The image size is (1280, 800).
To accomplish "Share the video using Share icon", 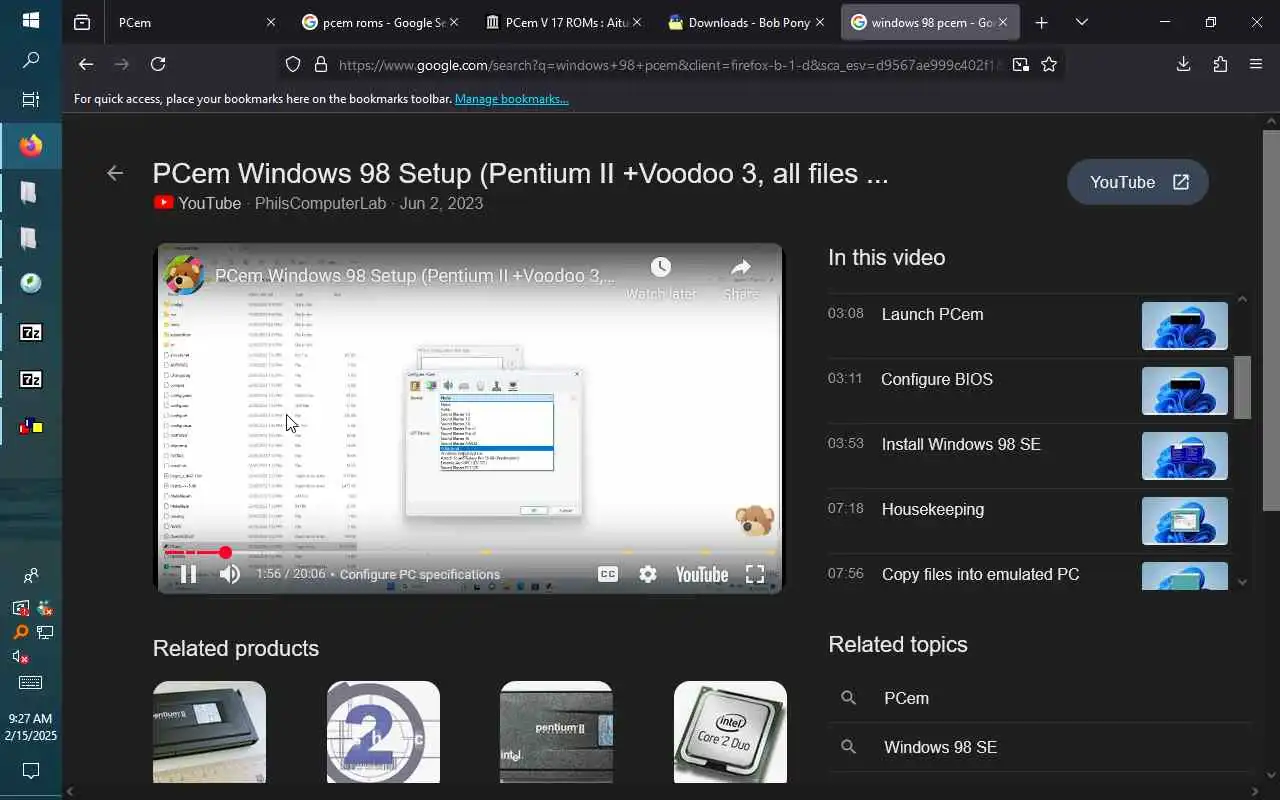I will 741,278.
